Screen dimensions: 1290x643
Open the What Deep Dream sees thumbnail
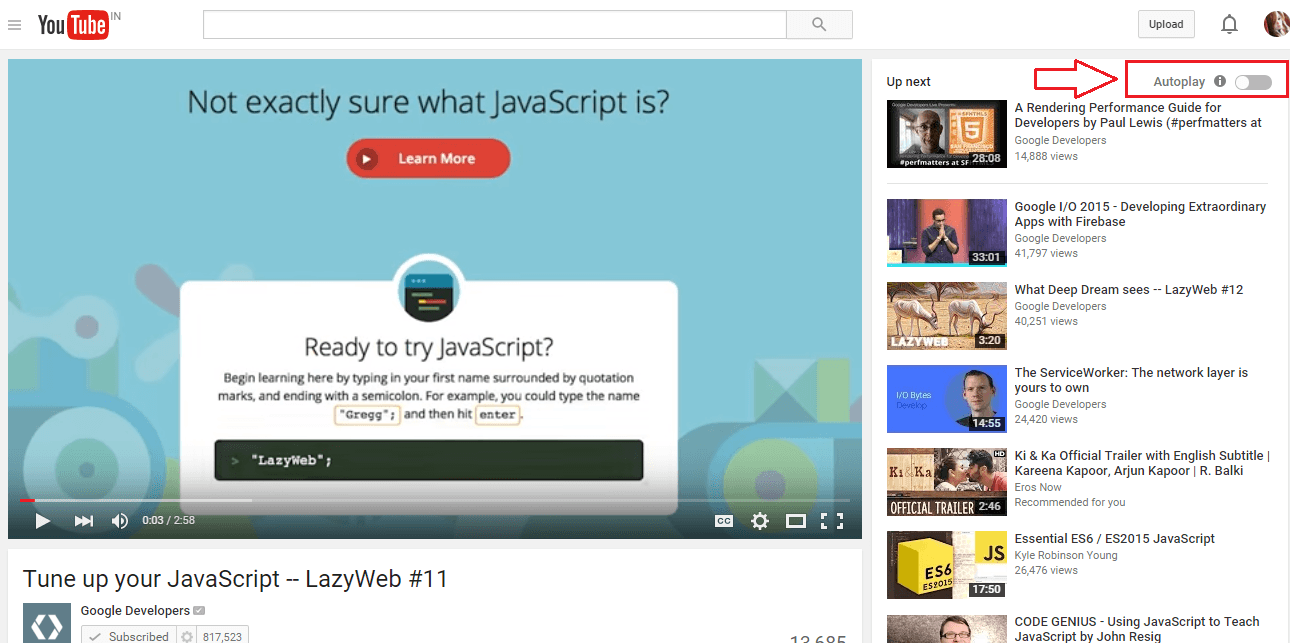pos(947,316)
